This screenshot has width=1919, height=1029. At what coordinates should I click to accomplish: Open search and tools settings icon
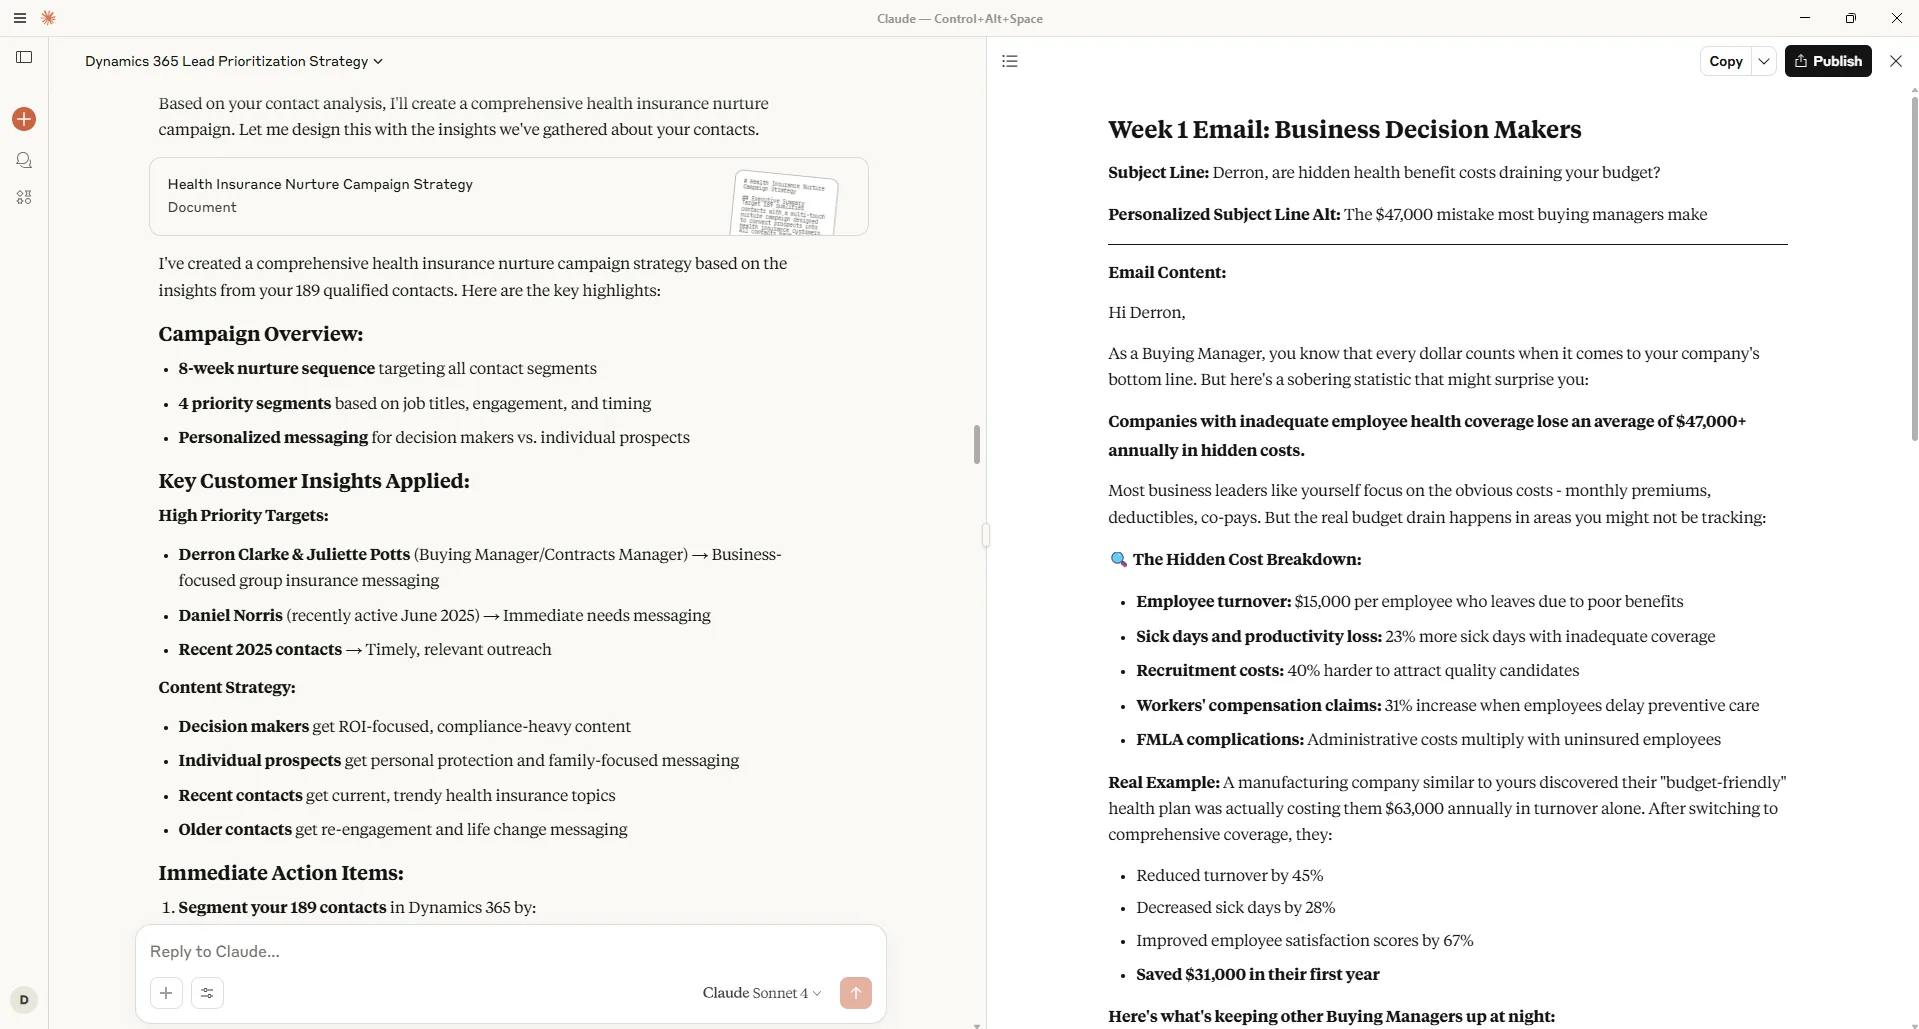pyautogui.click(x=207, y=993)
